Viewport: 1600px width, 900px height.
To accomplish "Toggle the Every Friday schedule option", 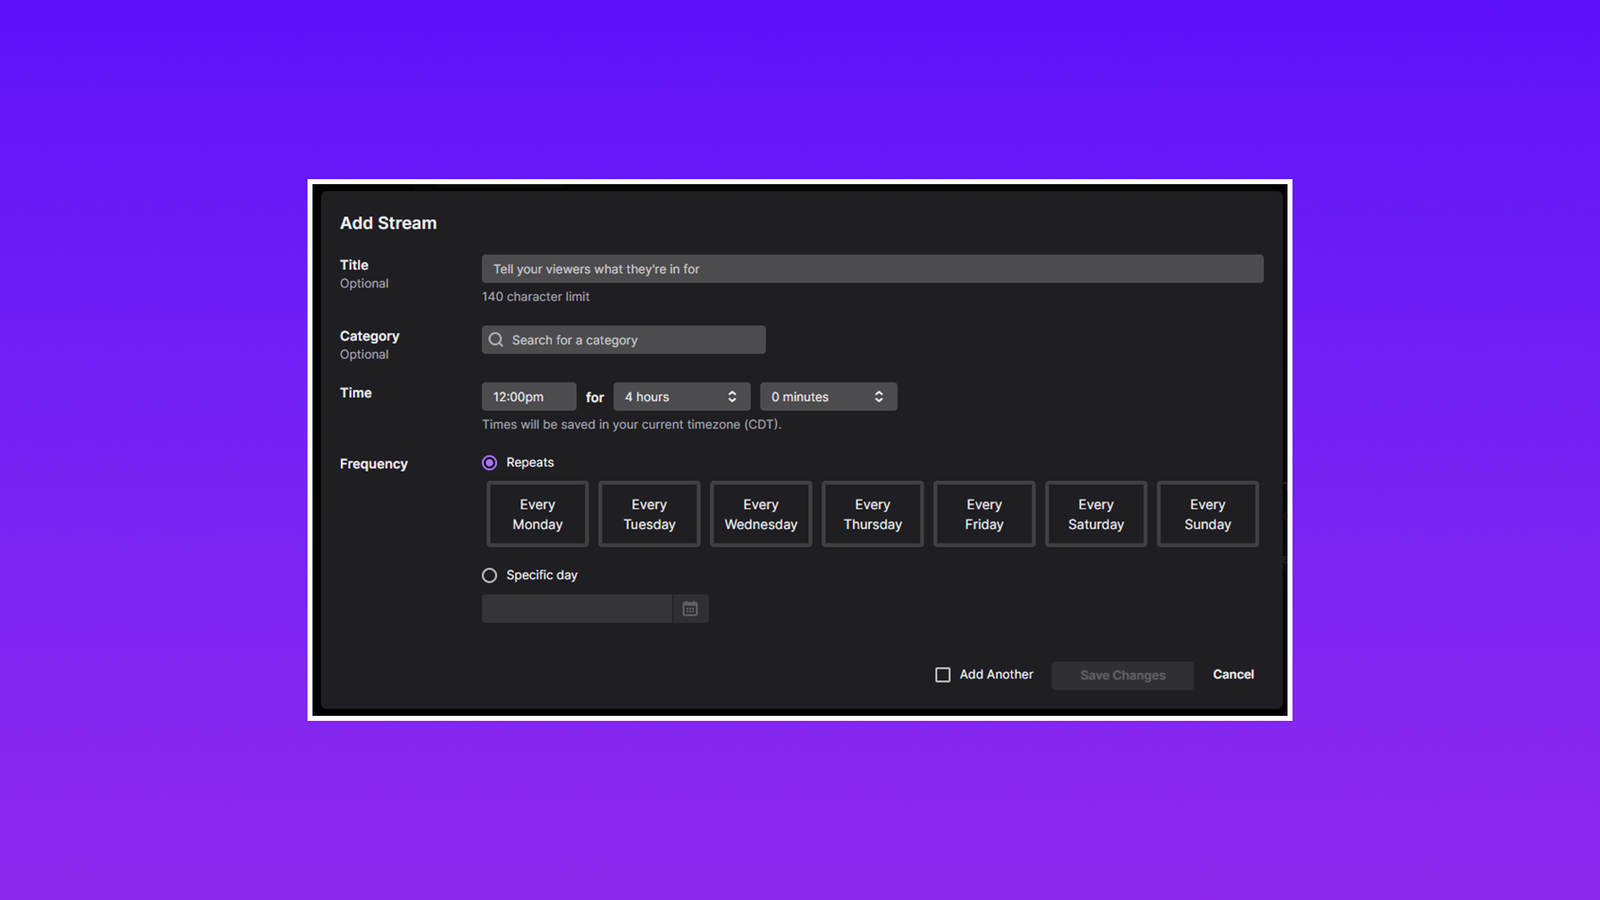I will (983, 514).
